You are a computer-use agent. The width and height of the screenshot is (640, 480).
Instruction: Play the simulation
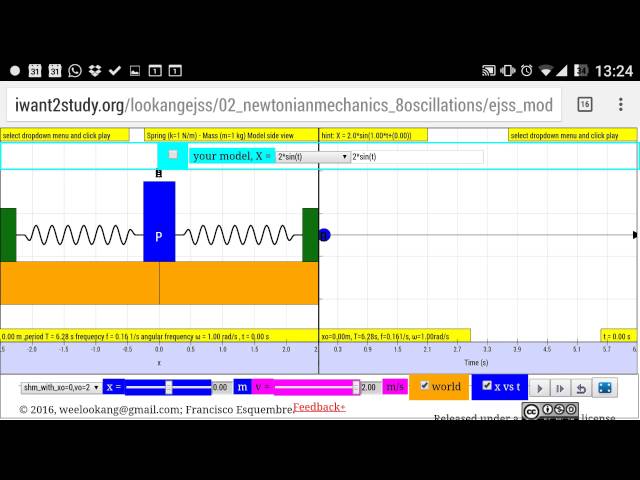[539, 388]
